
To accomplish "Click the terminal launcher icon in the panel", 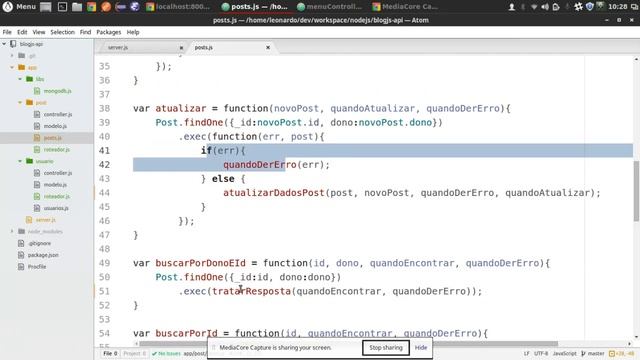I will pos(62,7).
